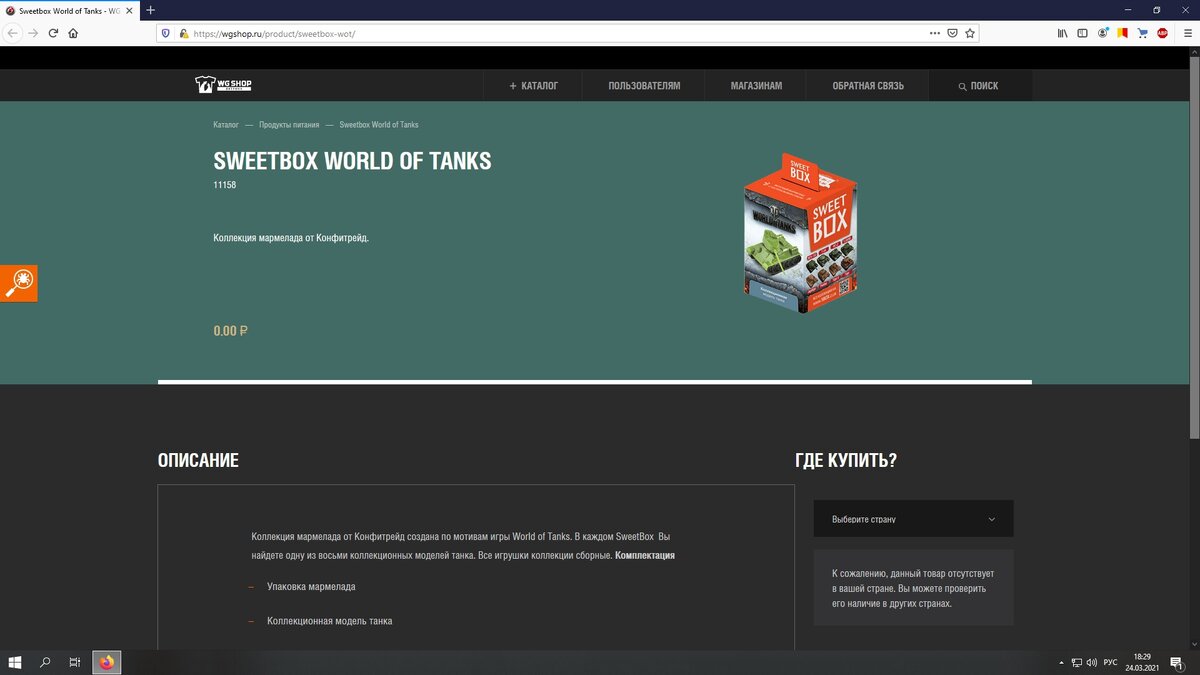Click the bold Комплектация text
The height and width of the screenshot is (675, 1200).
tap(645, 555)
